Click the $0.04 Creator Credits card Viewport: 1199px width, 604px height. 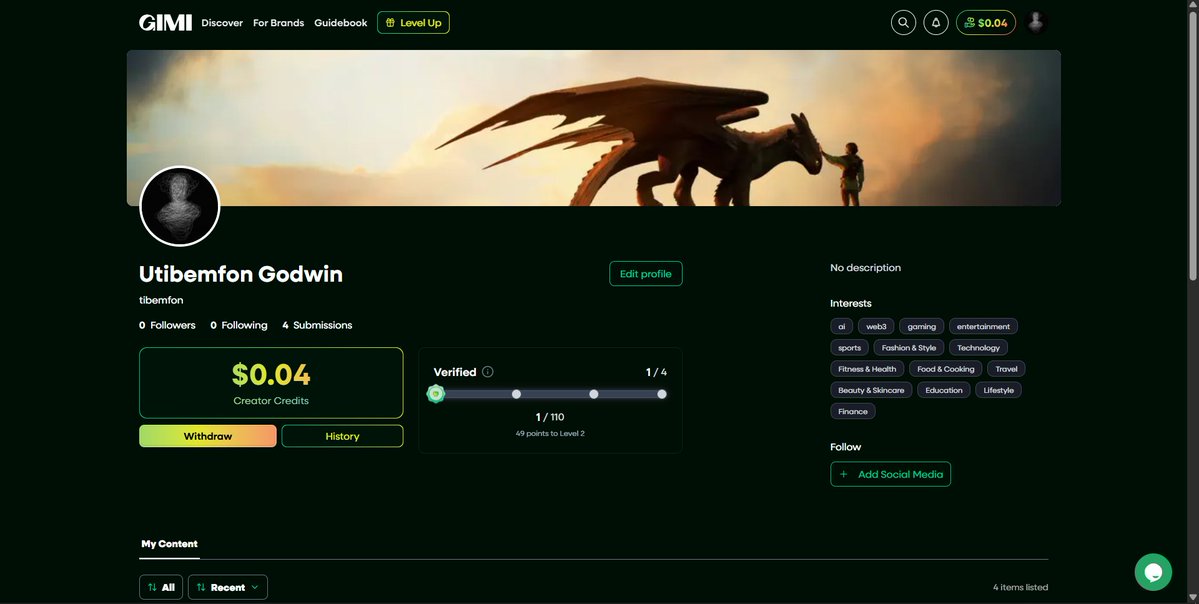(x=271, y=383)
